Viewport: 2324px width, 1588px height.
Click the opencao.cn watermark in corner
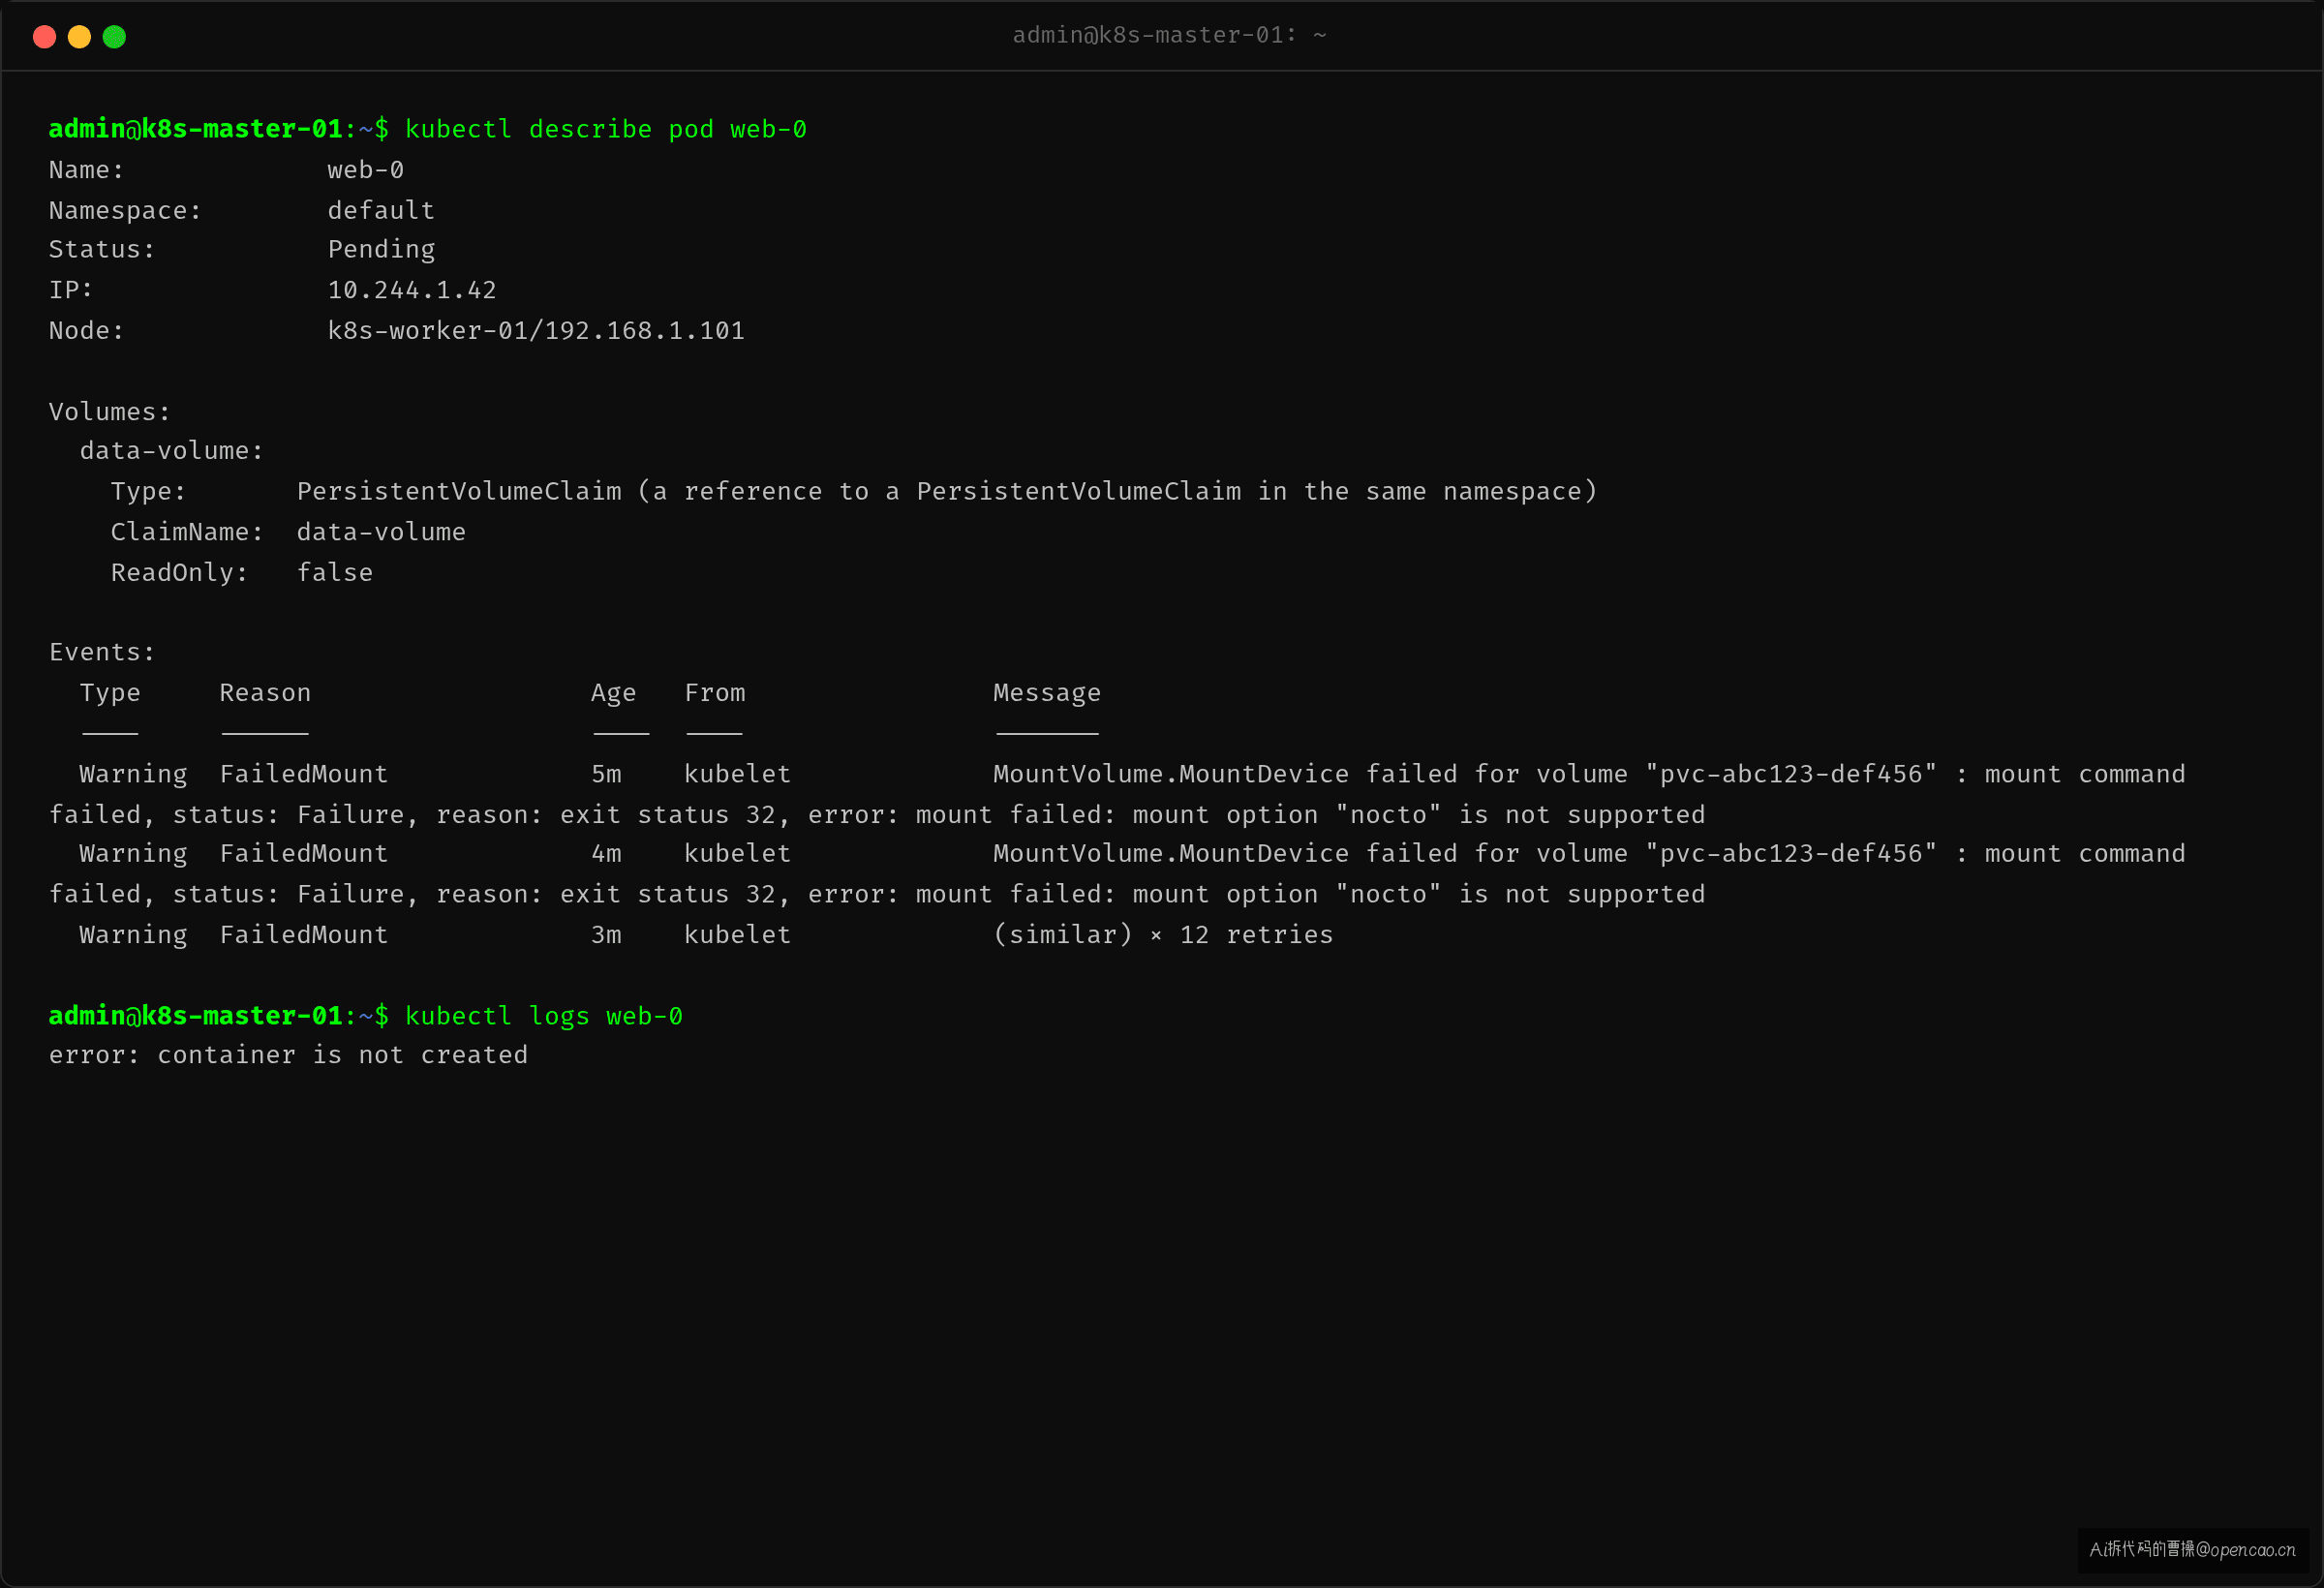pos(2192,1550)
